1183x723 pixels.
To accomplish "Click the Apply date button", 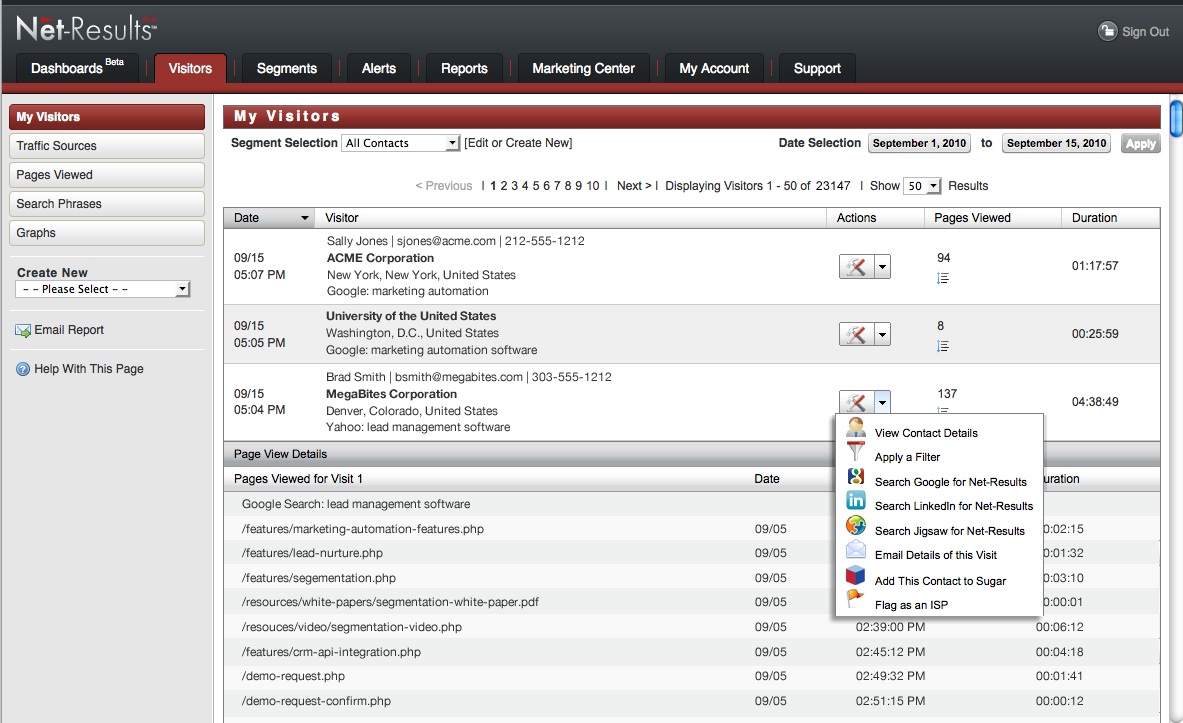I will [1140, 143].
